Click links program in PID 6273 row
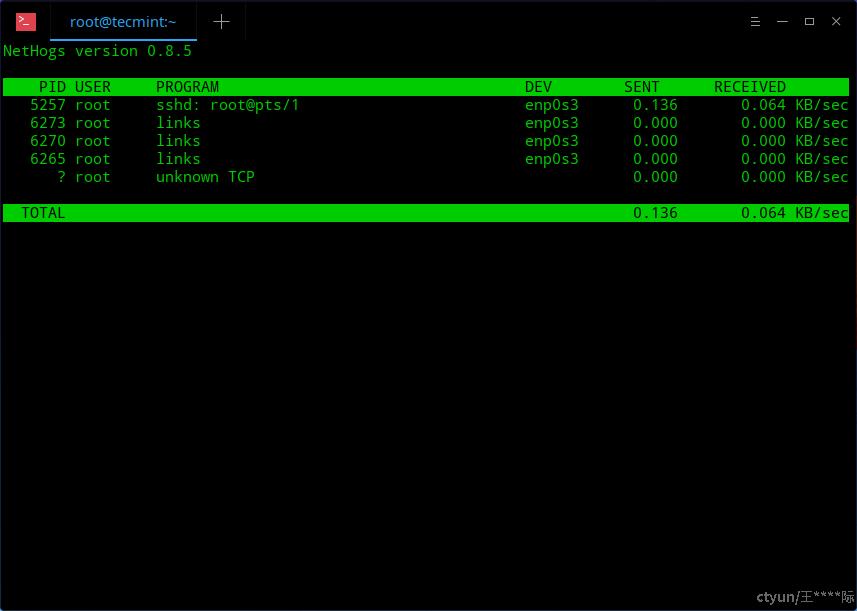Image resolution: width=857 pixels, height=611 pixels. point(178,123)
